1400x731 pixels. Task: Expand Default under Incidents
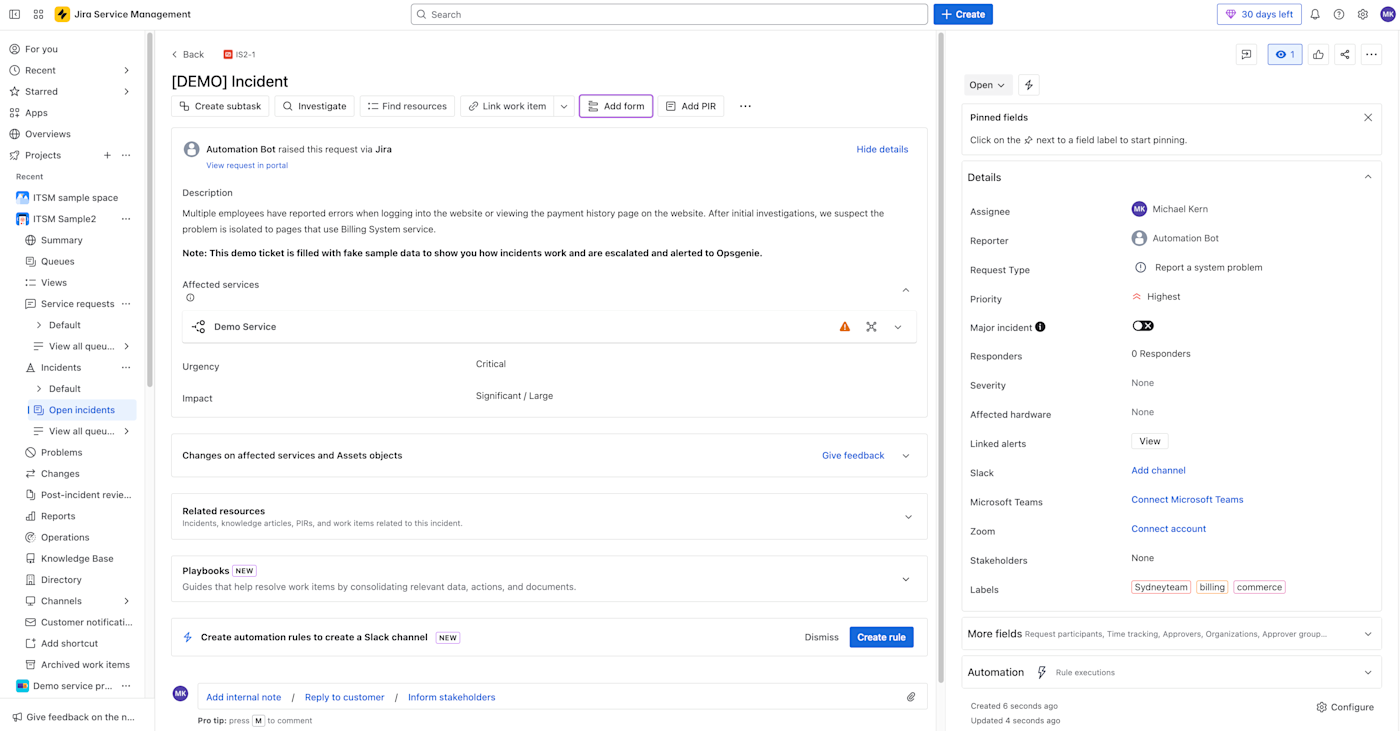point(39,389)
